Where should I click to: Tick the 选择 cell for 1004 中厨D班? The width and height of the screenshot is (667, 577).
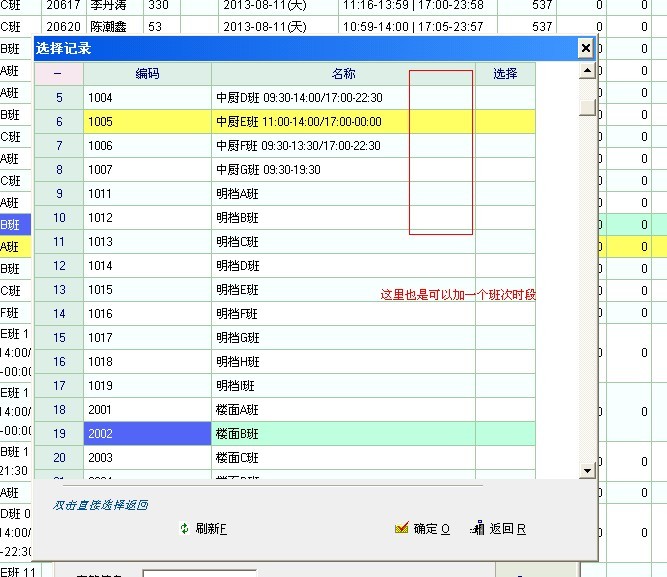[505, 98]
